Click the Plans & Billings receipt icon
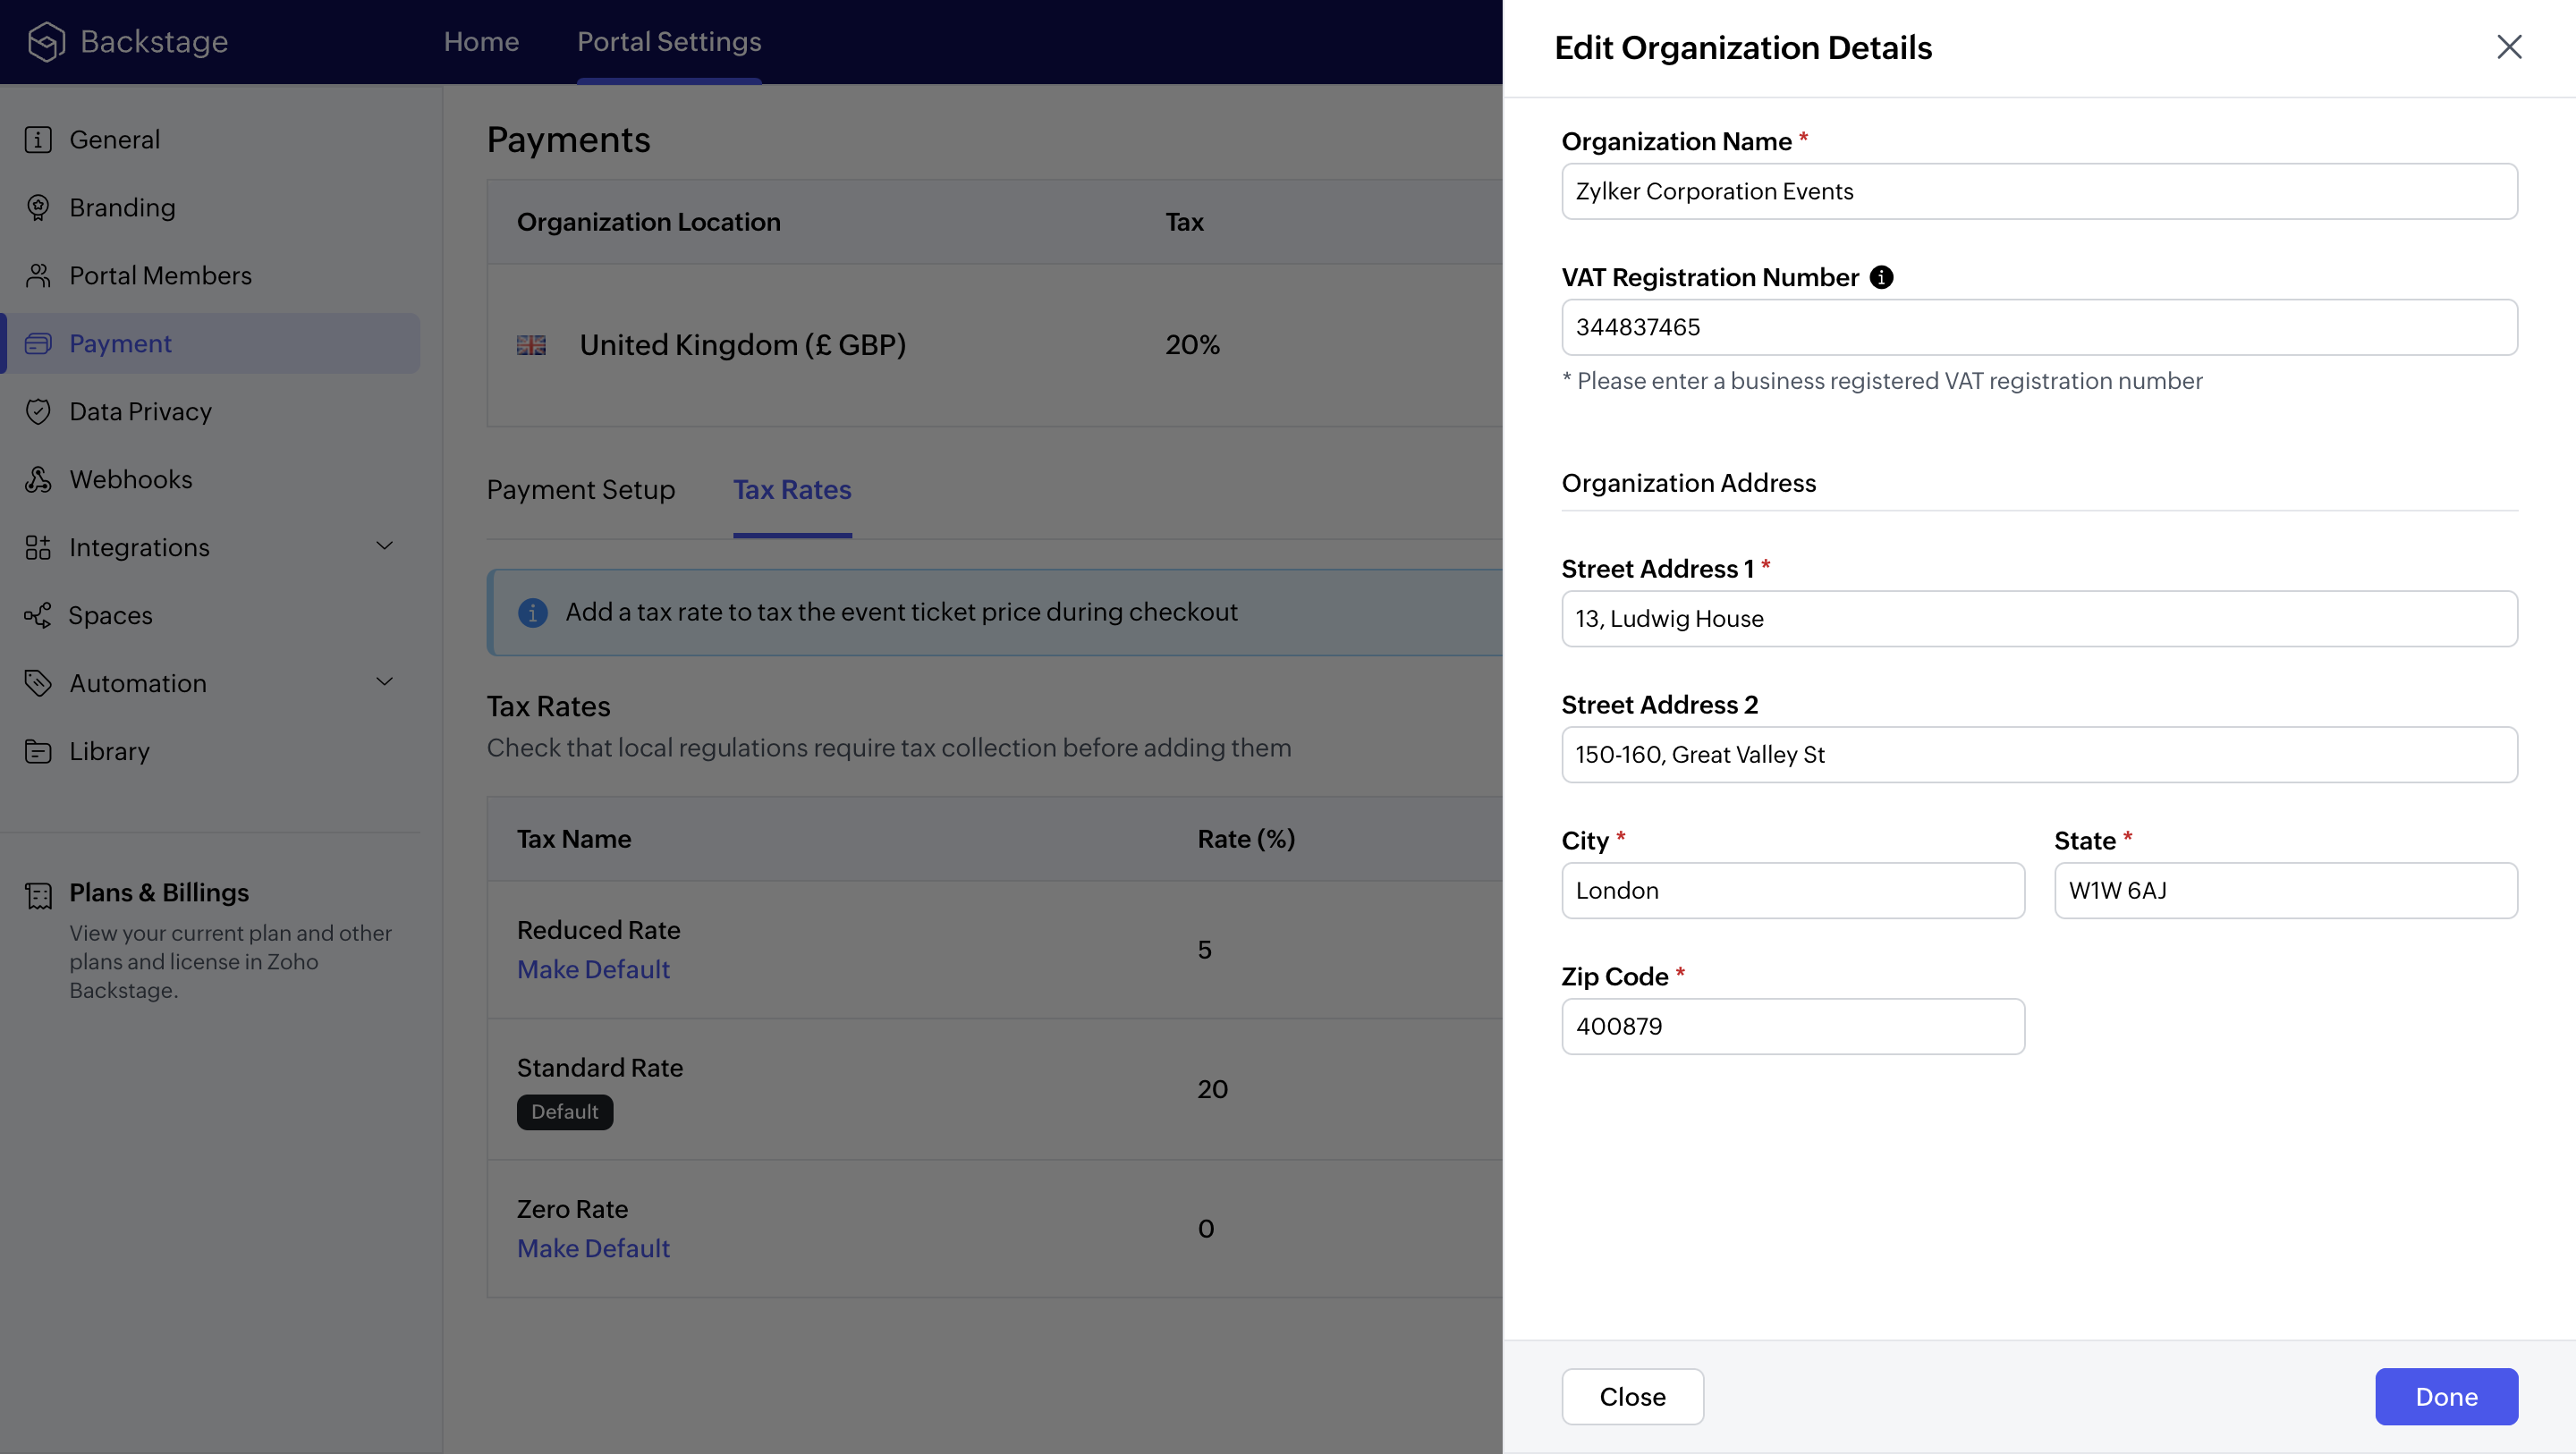The width and height of the screenshot is (2576, 1454). coord(38,895)
